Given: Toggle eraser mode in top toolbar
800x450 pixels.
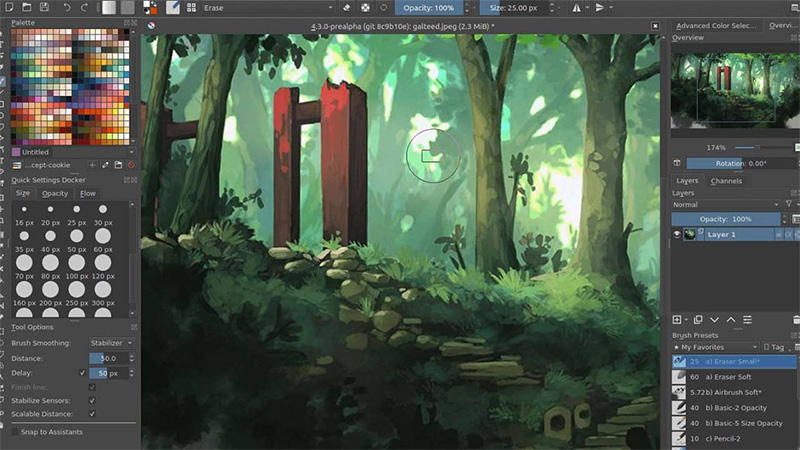Looking at the screenshot, I should [347, 8].
